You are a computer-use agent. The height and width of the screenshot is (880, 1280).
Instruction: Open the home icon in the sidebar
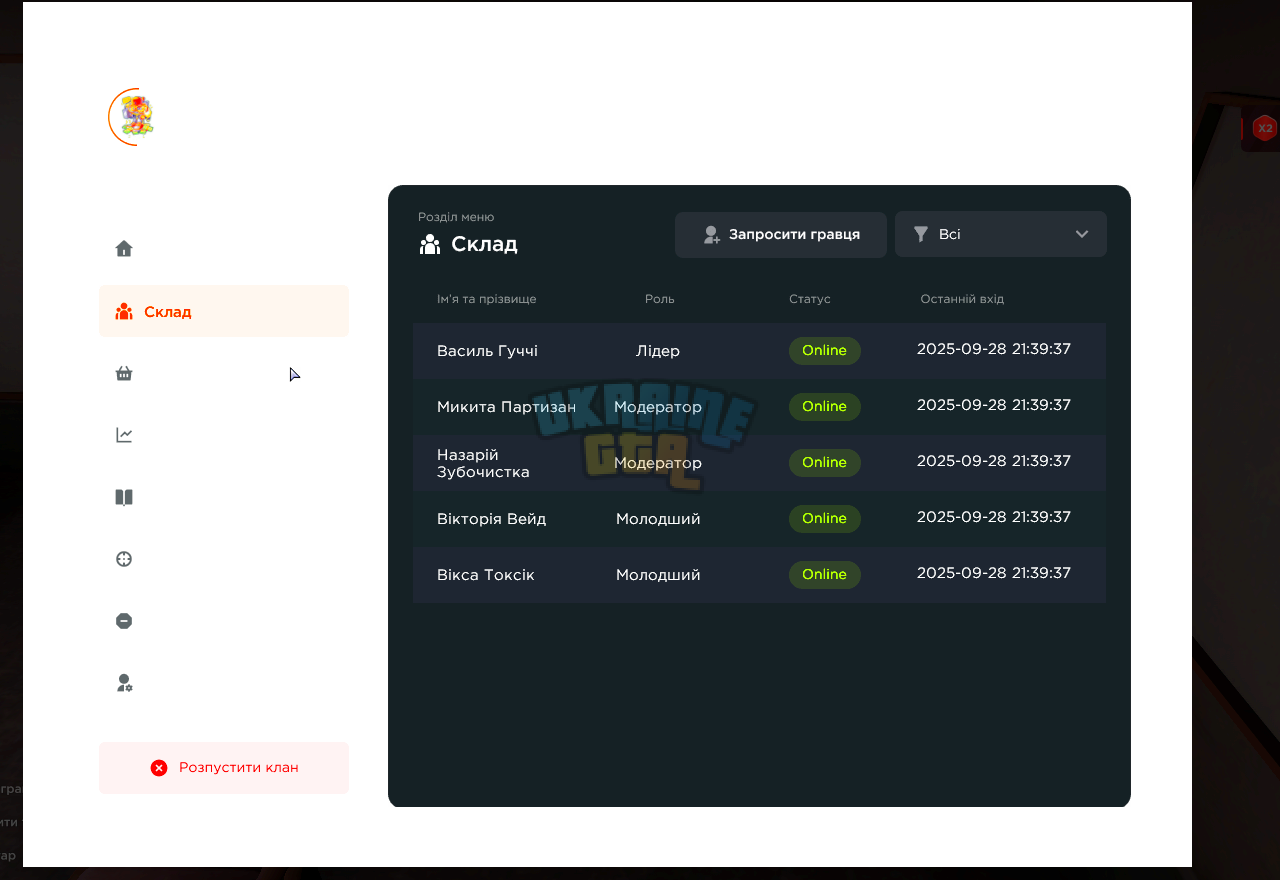pyautogui.click(x=124, y=249)
